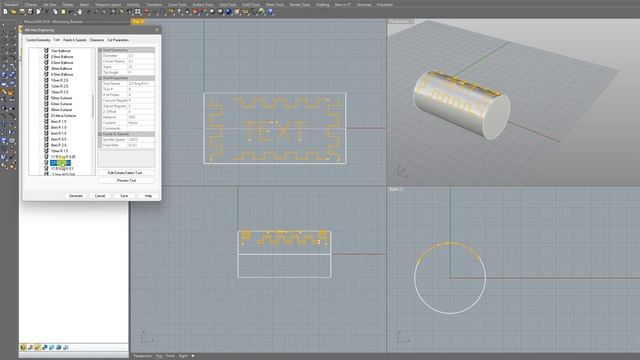Viewport: 640px width, 360px height.
Task: Click the Preview Tool button
Action: 126,180
